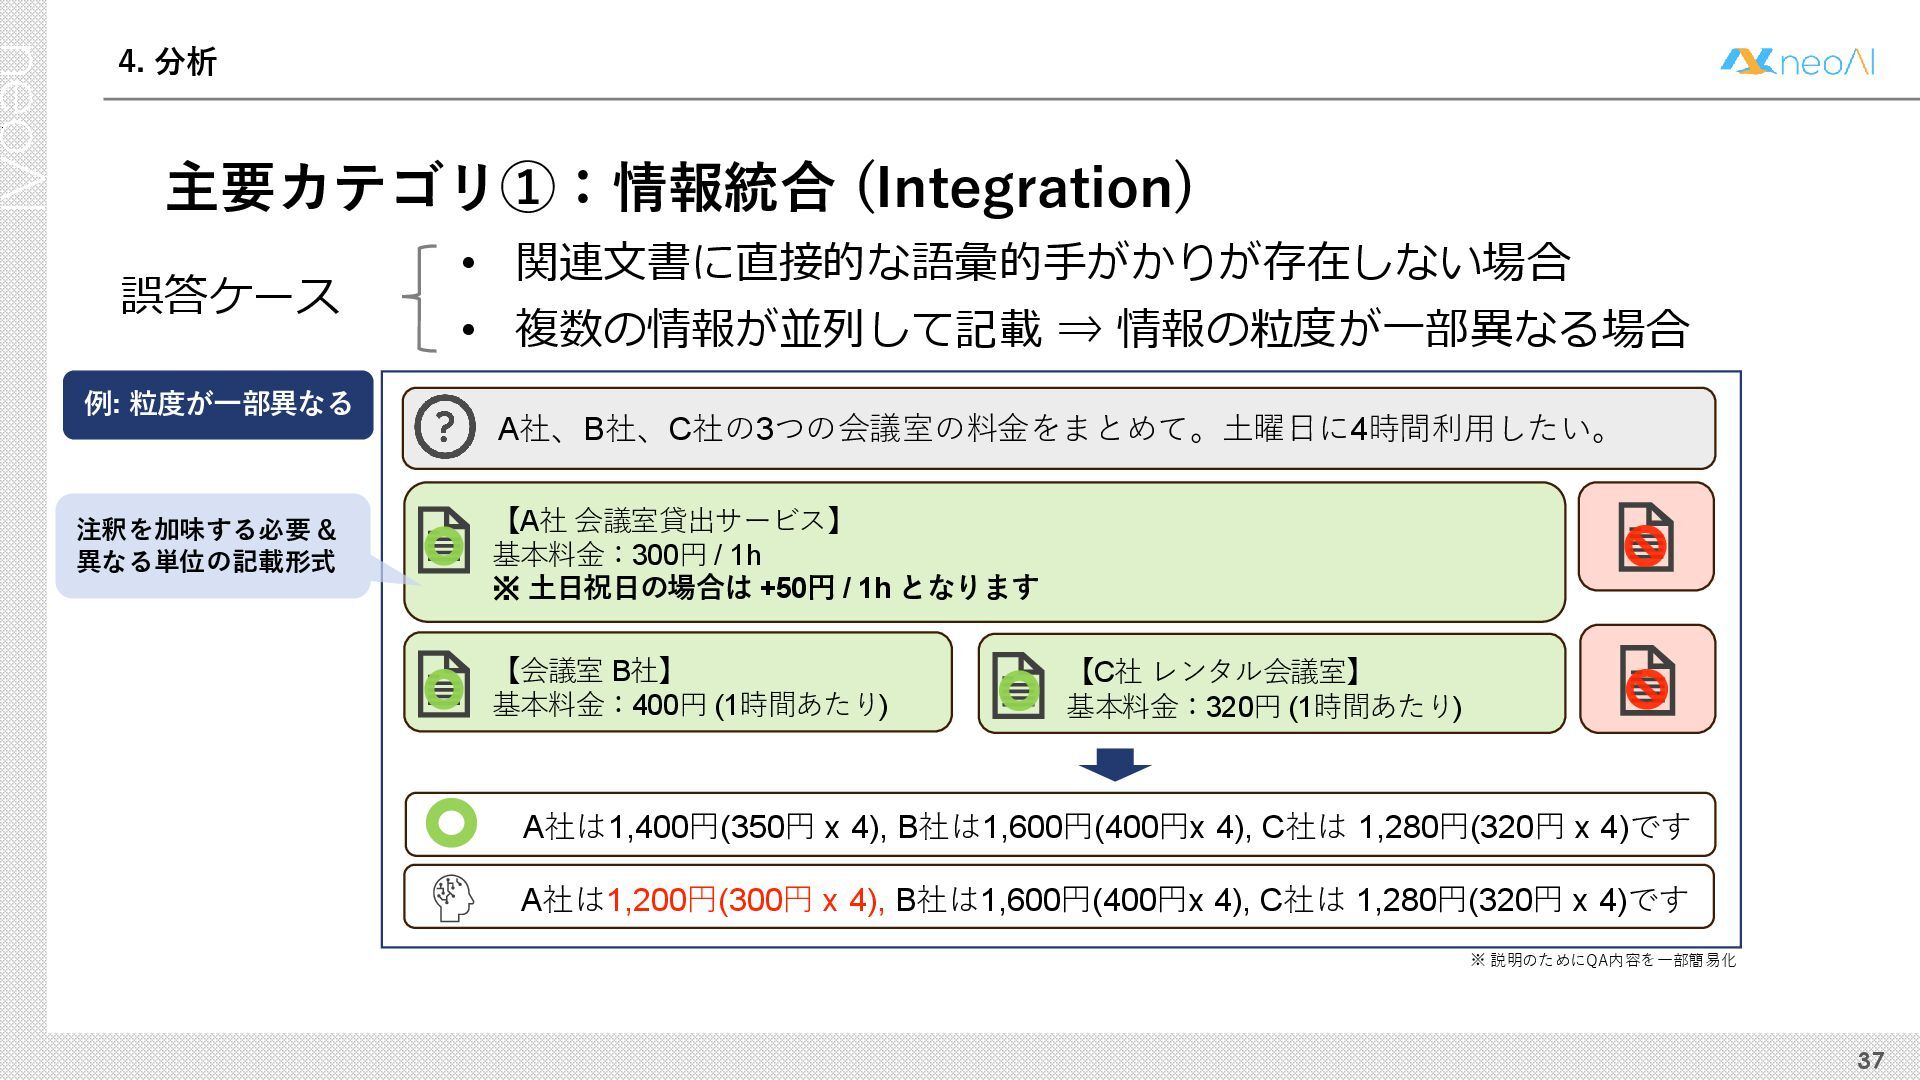This screenshot has height=1080, width=1920.
Task: Click the A社 document icon
Action: [443, 541]
